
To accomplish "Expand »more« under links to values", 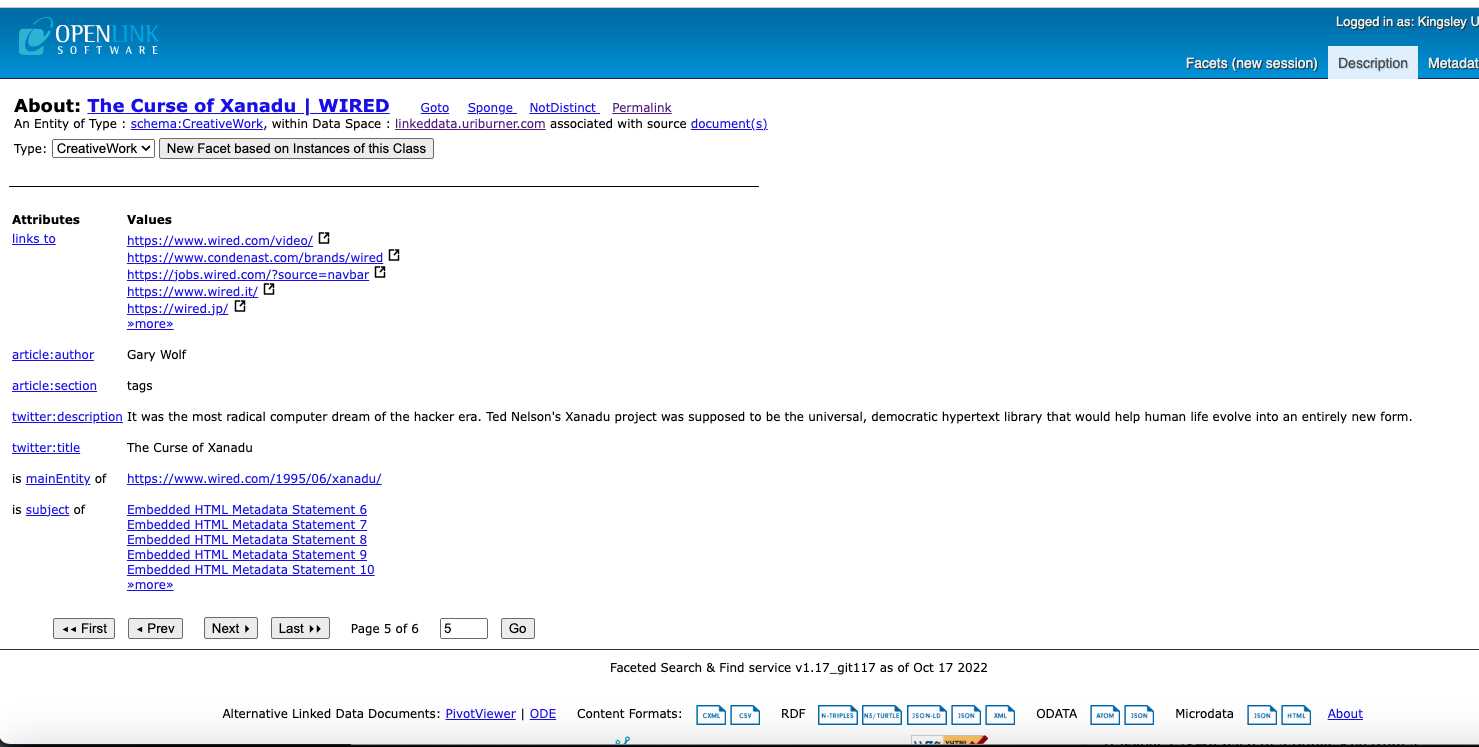I will point(150,324).
